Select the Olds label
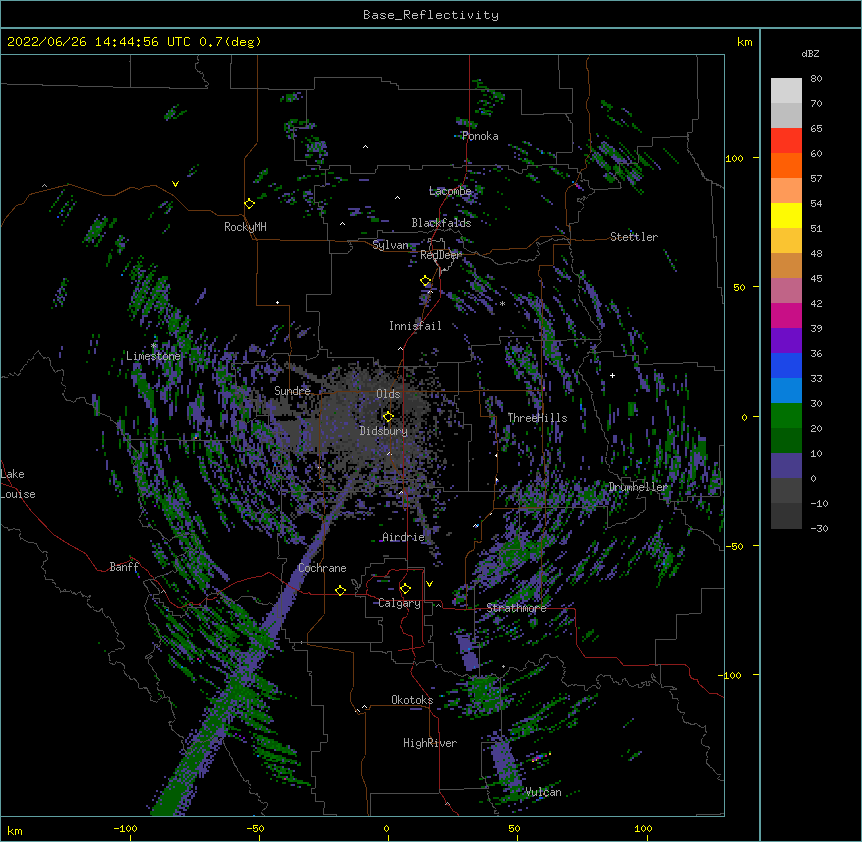The height and width of the screenshot is (842, 862). pos(388,394)
